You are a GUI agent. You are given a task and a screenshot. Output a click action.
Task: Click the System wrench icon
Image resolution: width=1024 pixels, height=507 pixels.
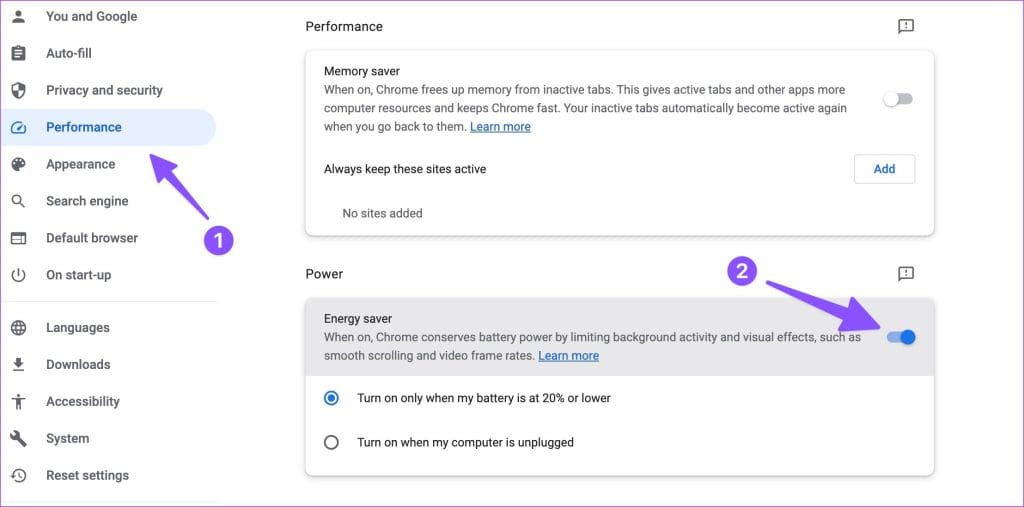[x=18, y=438]
